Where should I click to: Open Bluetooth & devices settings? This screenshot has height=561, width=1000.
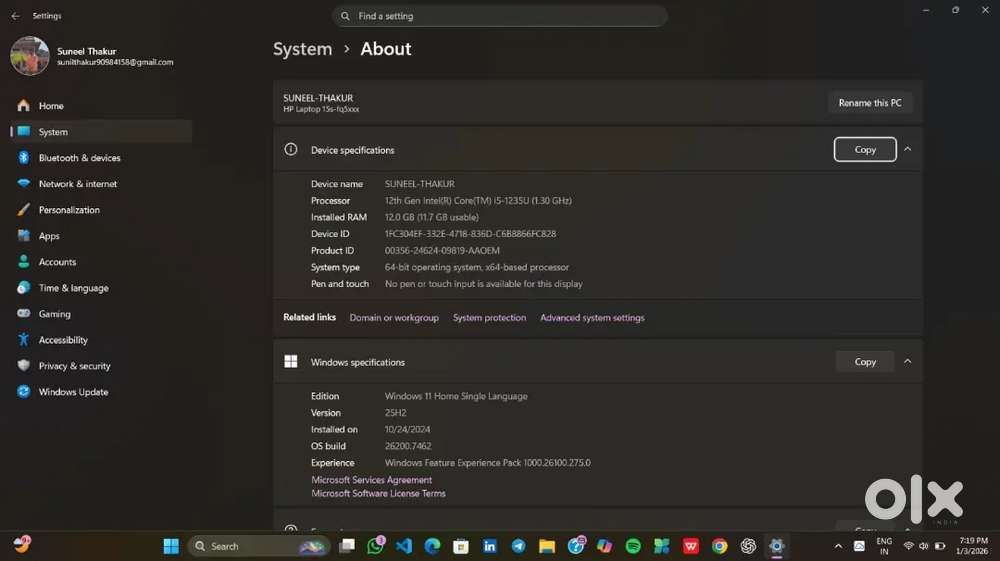(79, 158)
